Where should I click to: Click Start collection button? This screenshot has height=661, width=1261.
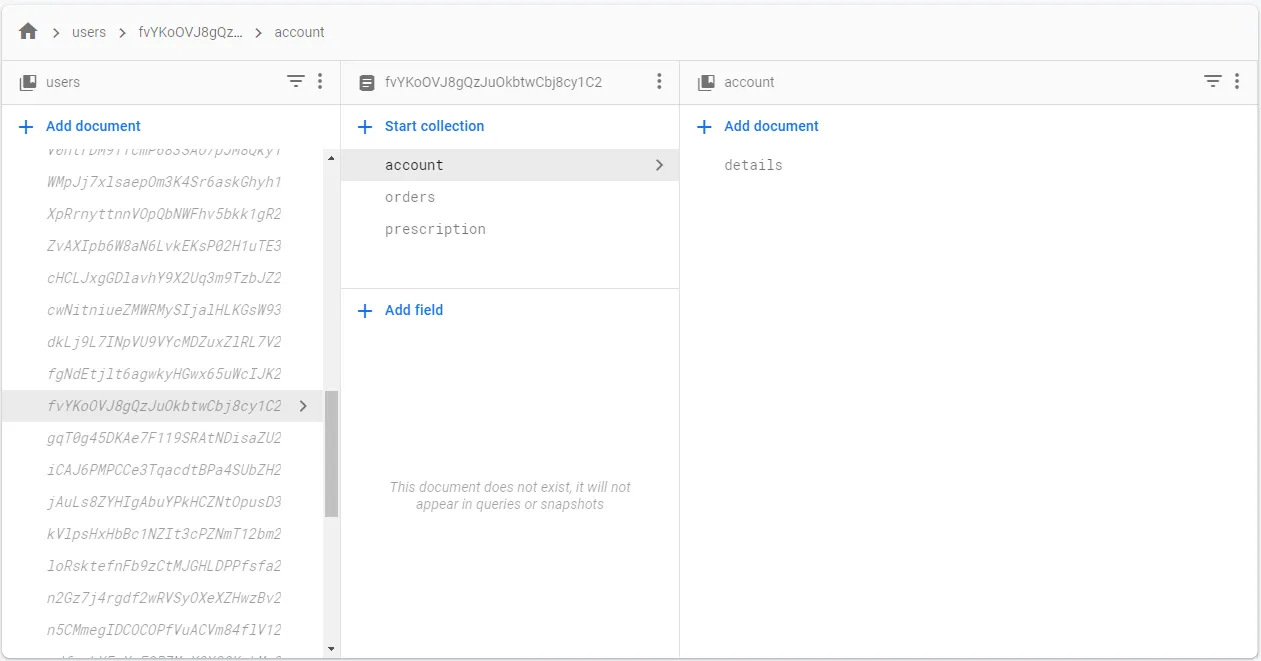coord(421,126)
